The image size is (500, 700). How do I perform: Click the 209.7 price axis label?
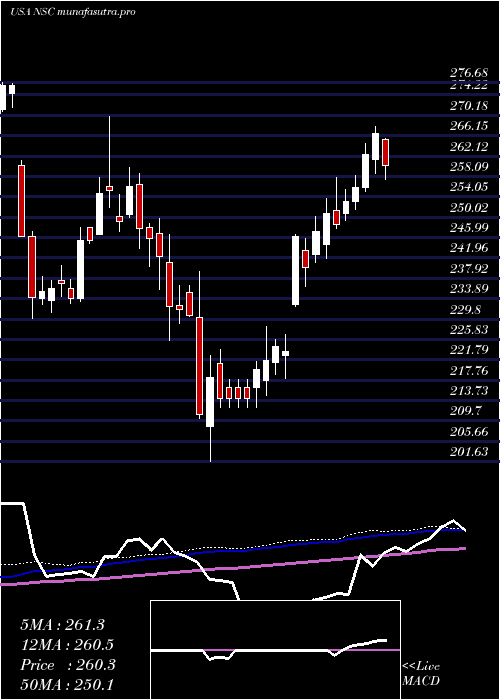click(x=465, y=411)
